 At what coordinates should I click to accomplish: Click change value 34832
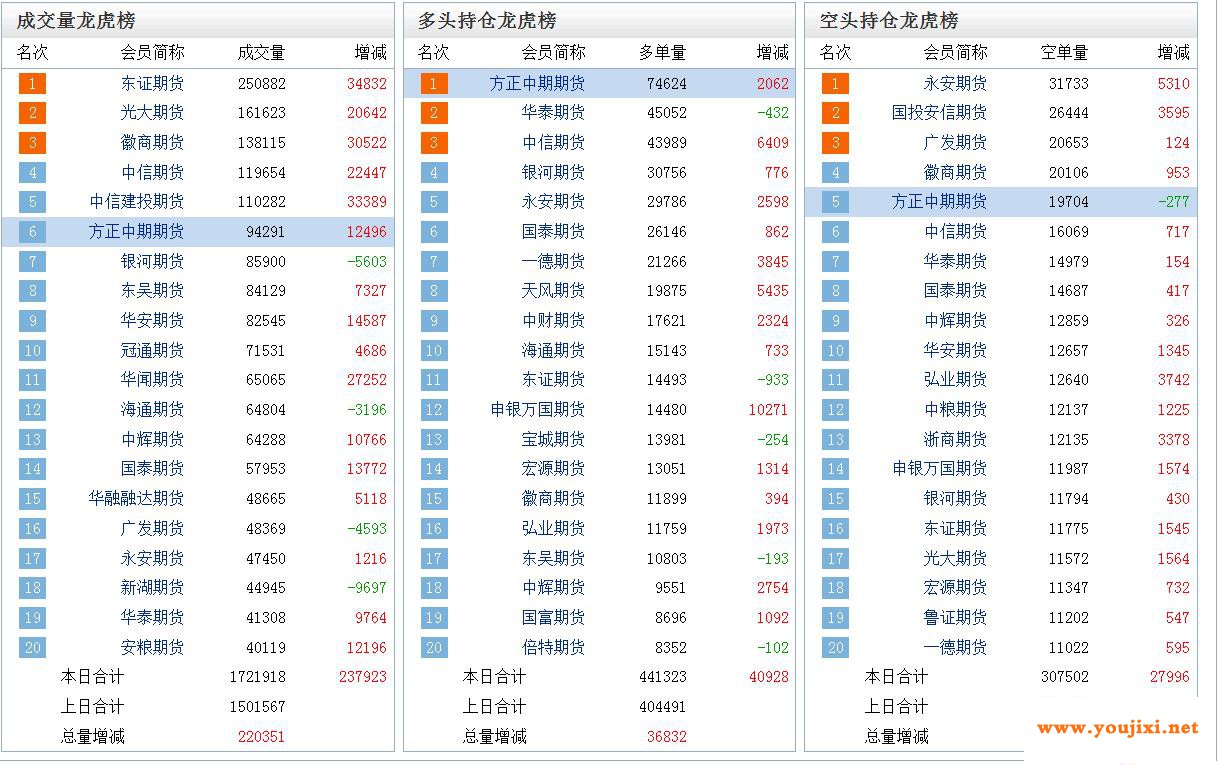[367, 84]
